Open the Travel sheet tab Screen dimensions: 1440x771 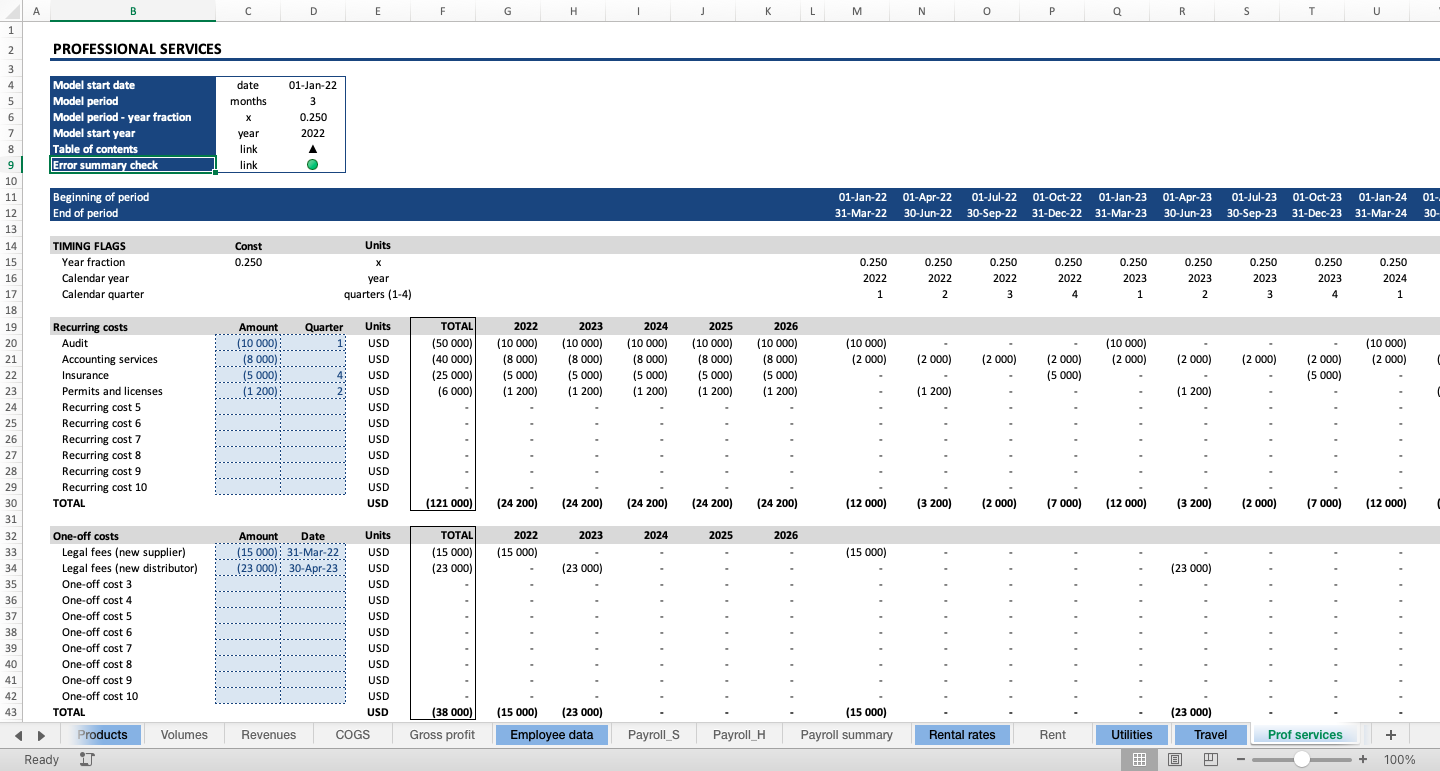(x=1210, y=735)
